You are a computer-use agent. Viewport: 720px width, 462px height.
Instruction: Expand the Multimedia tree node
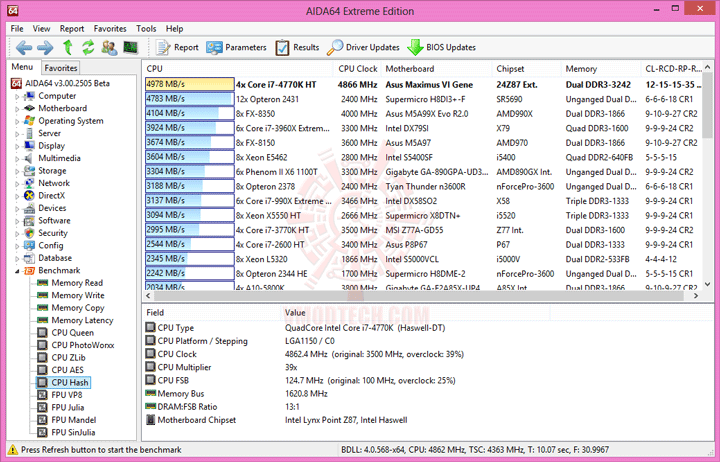pos(17,158)
